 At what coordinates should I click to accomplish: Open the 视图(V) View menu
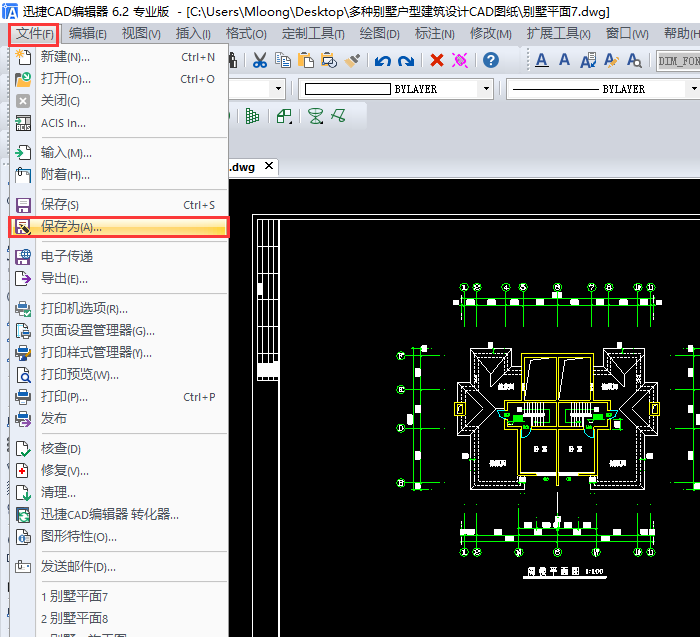pos(141,33)
